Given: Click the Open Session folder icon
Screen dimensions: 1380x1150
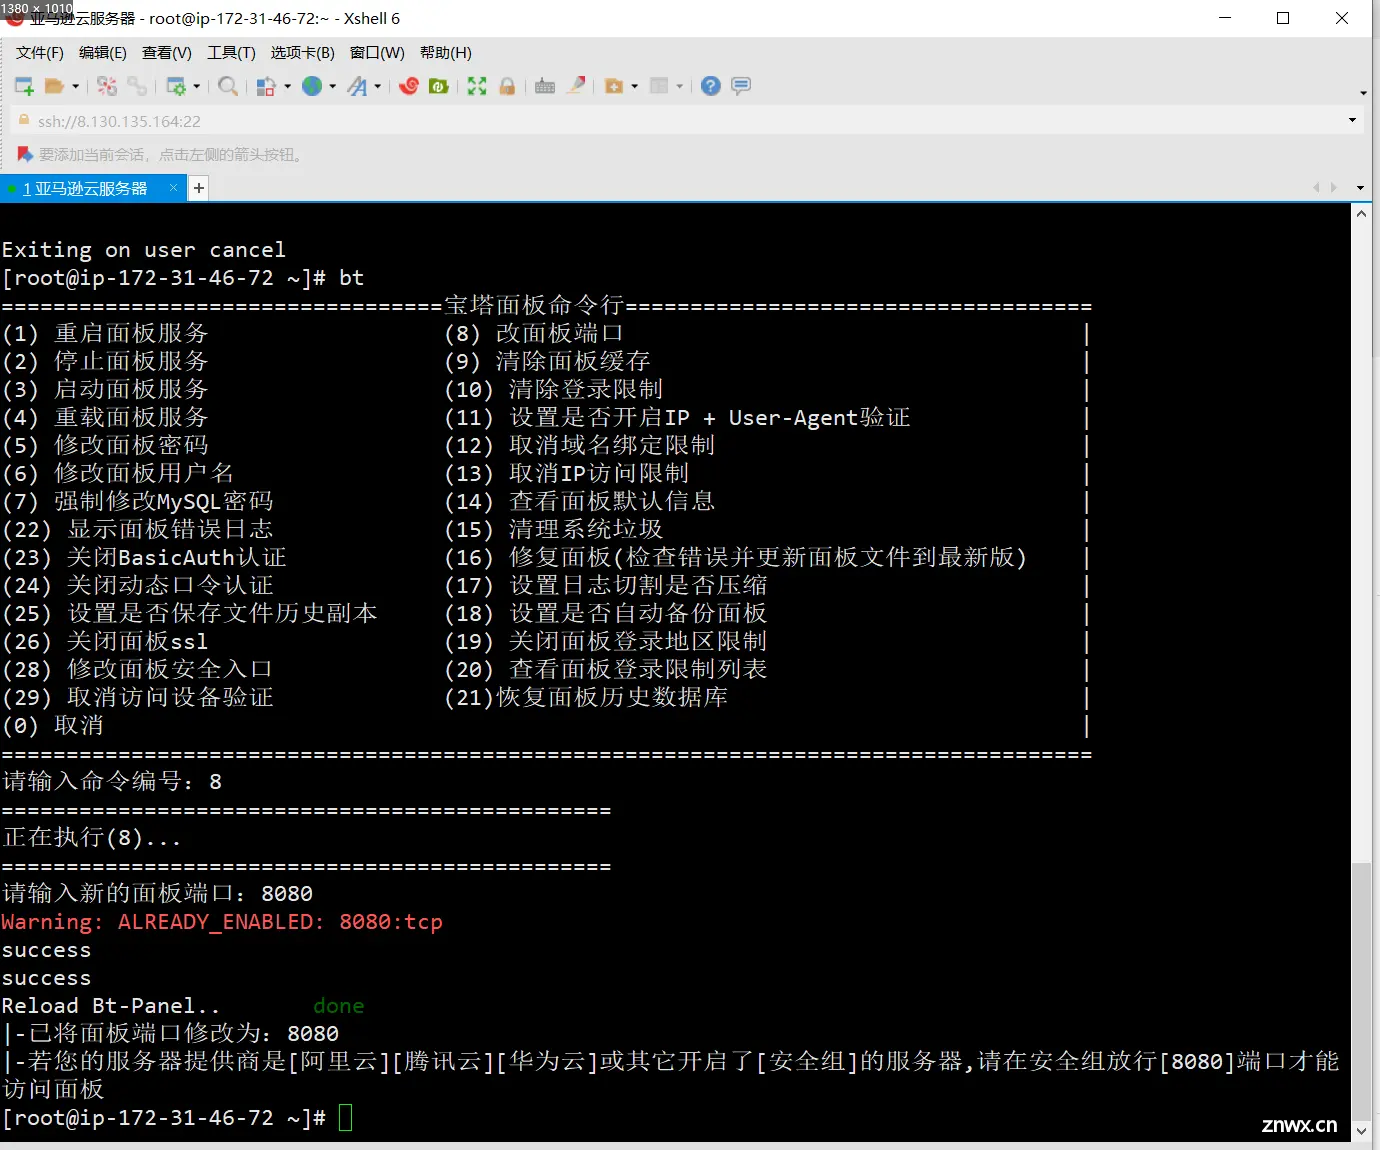Looking at the screenshot, I should pos(55,86).
